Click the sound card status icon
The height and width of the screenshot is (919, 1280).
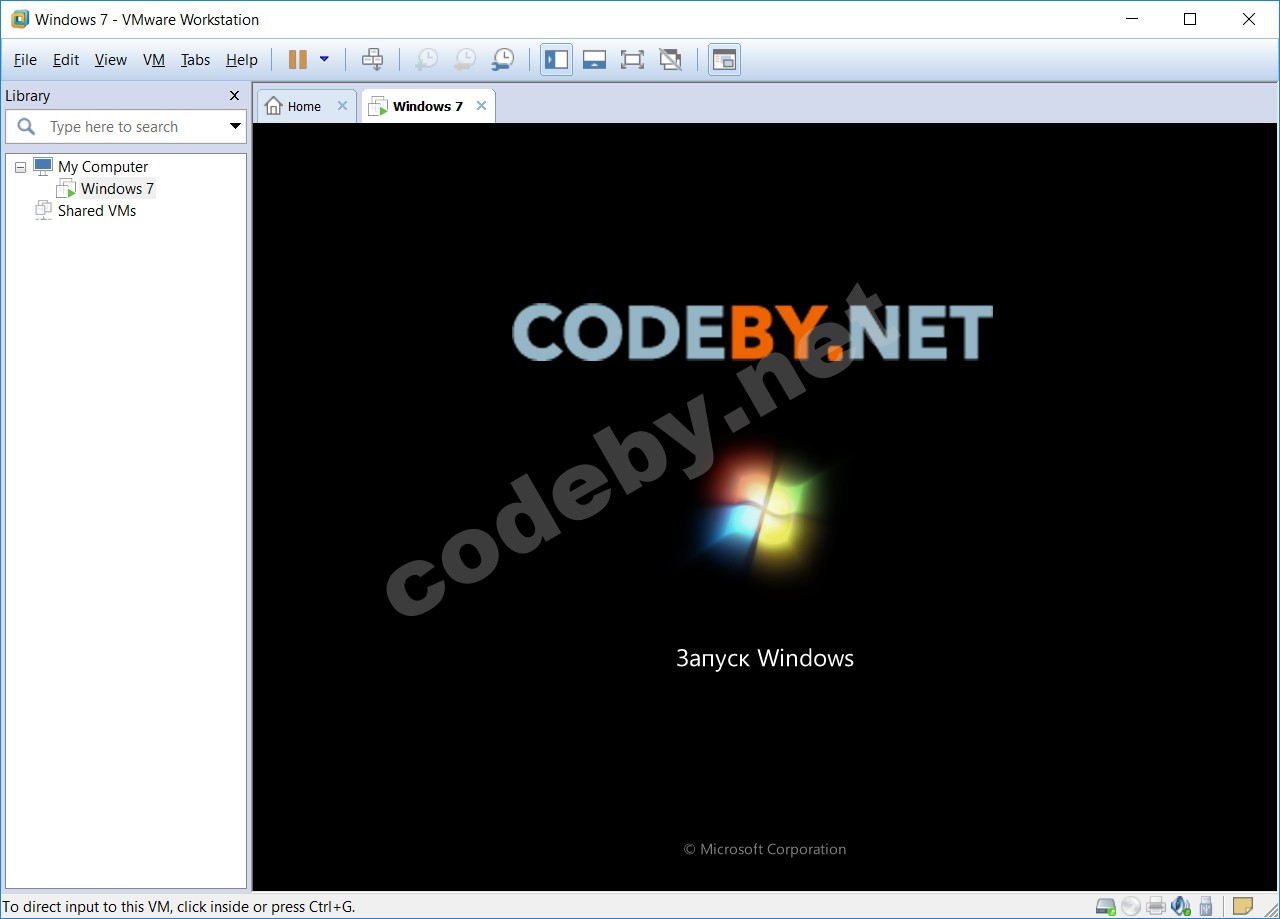tap(1181, 906)
